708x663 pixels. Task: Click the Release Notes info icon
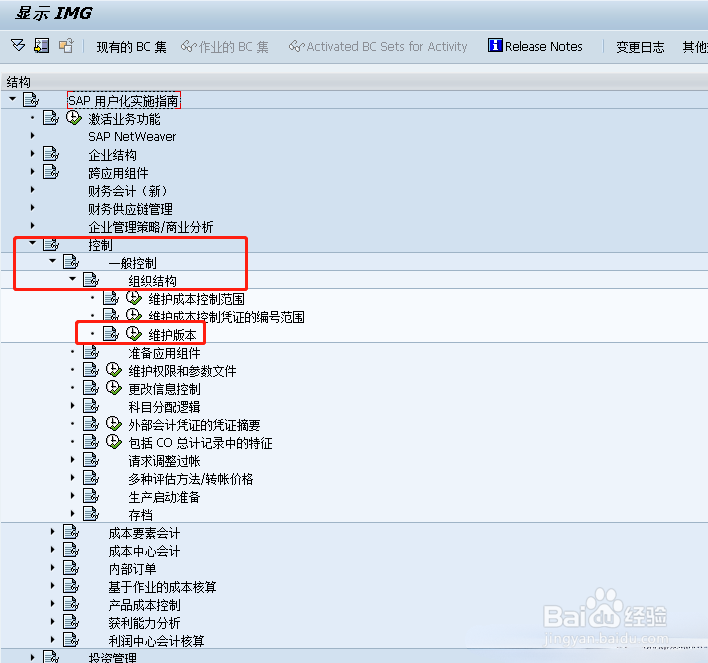[x=495, y=45]
